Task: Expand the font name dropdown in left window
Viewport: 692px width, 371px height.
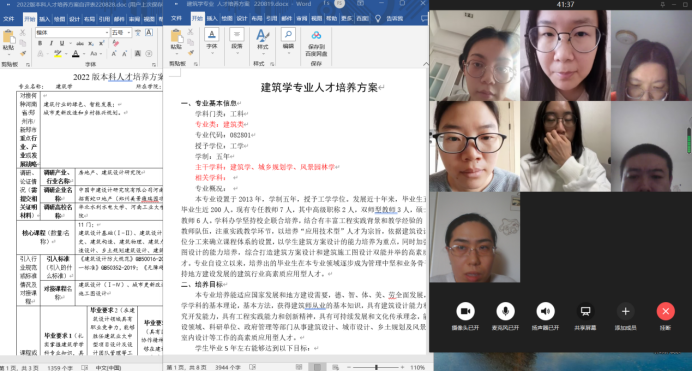Action: tap(107, 33)
